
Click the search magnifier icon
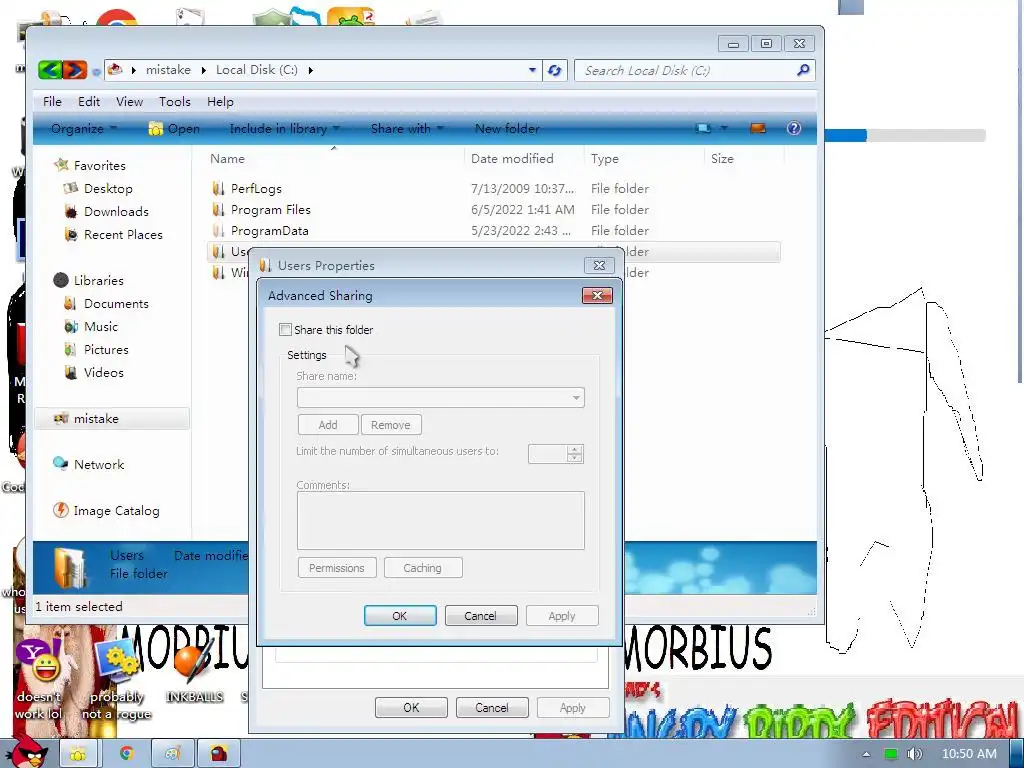[803, 70]
